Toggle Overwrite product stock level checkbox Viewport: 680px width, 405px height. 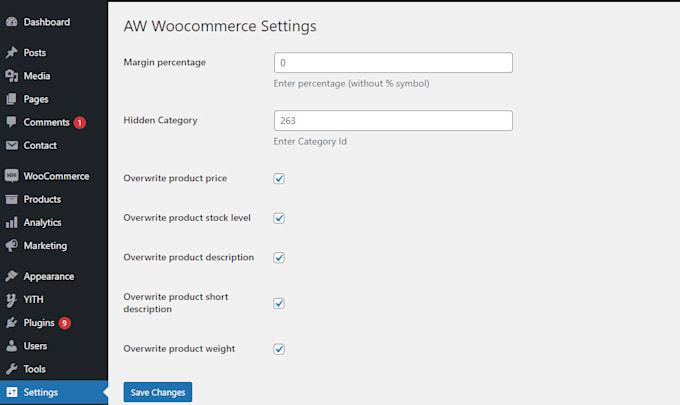[x=279, y=218]
